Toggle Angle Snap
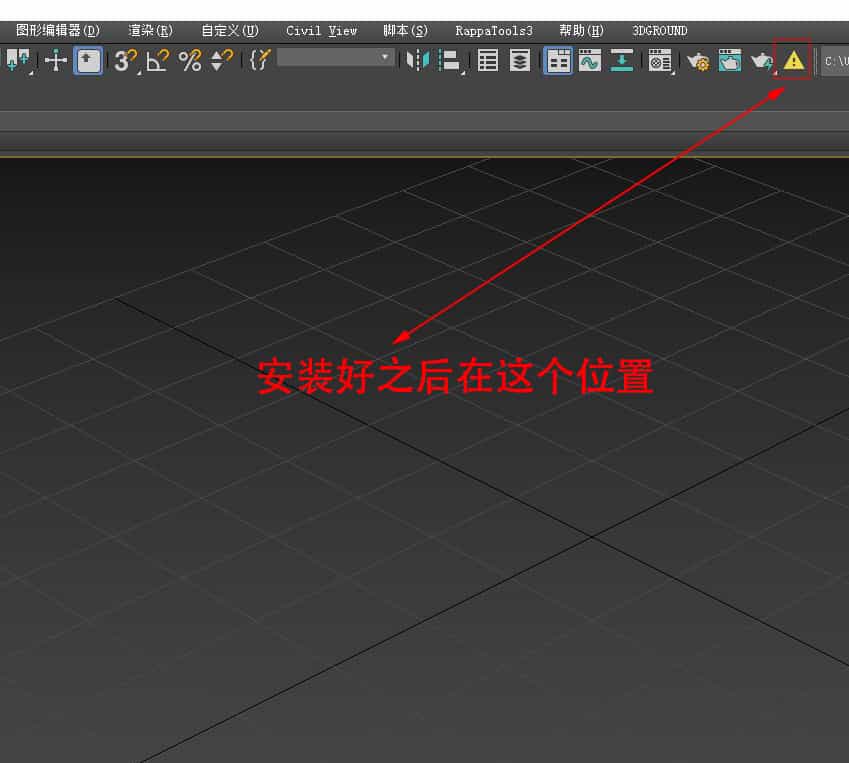This screenshot has height=763, width=849. pos(158,61)
